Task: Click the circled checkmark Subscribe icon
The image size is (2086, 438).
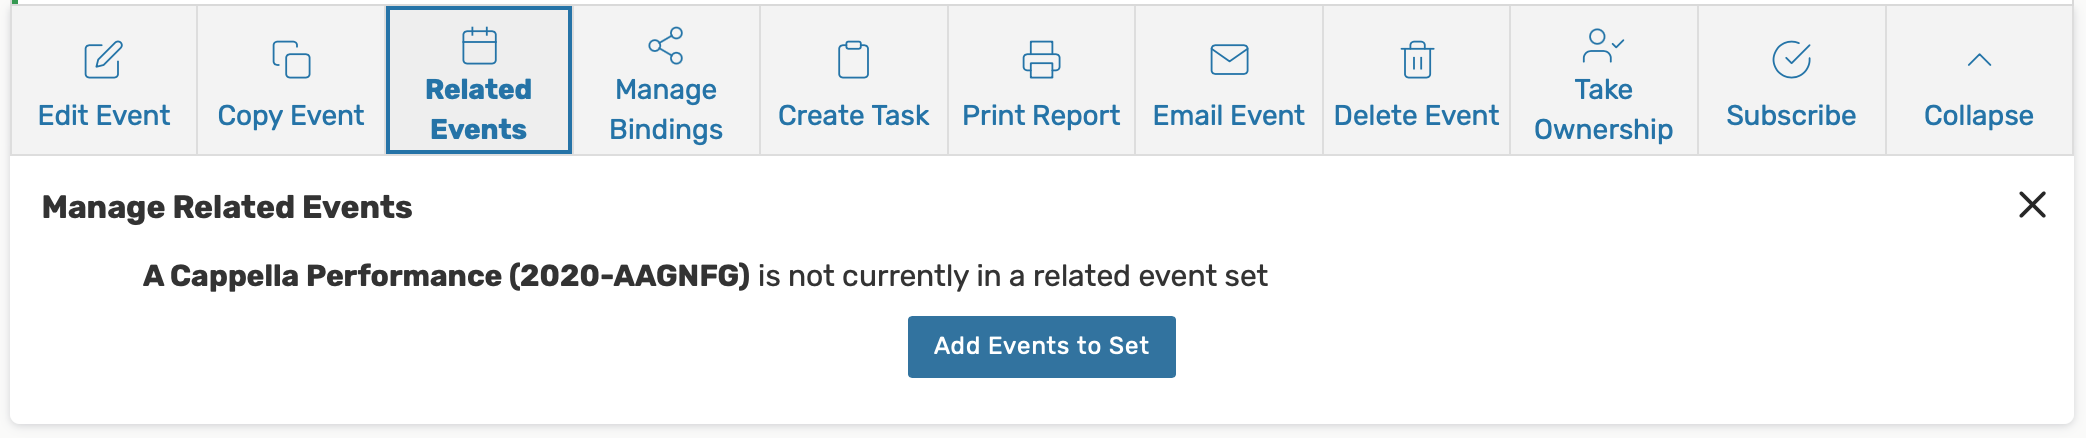Action: [x=1791, y=60]
